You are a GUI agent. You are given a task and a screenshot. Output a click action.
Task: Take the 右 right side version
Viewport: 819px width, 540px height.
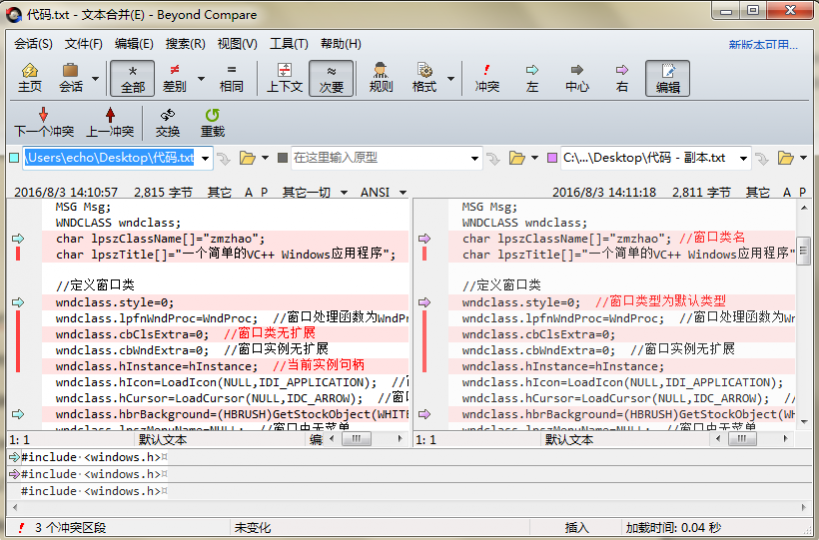pyautogui.click(x=622, y=78)
